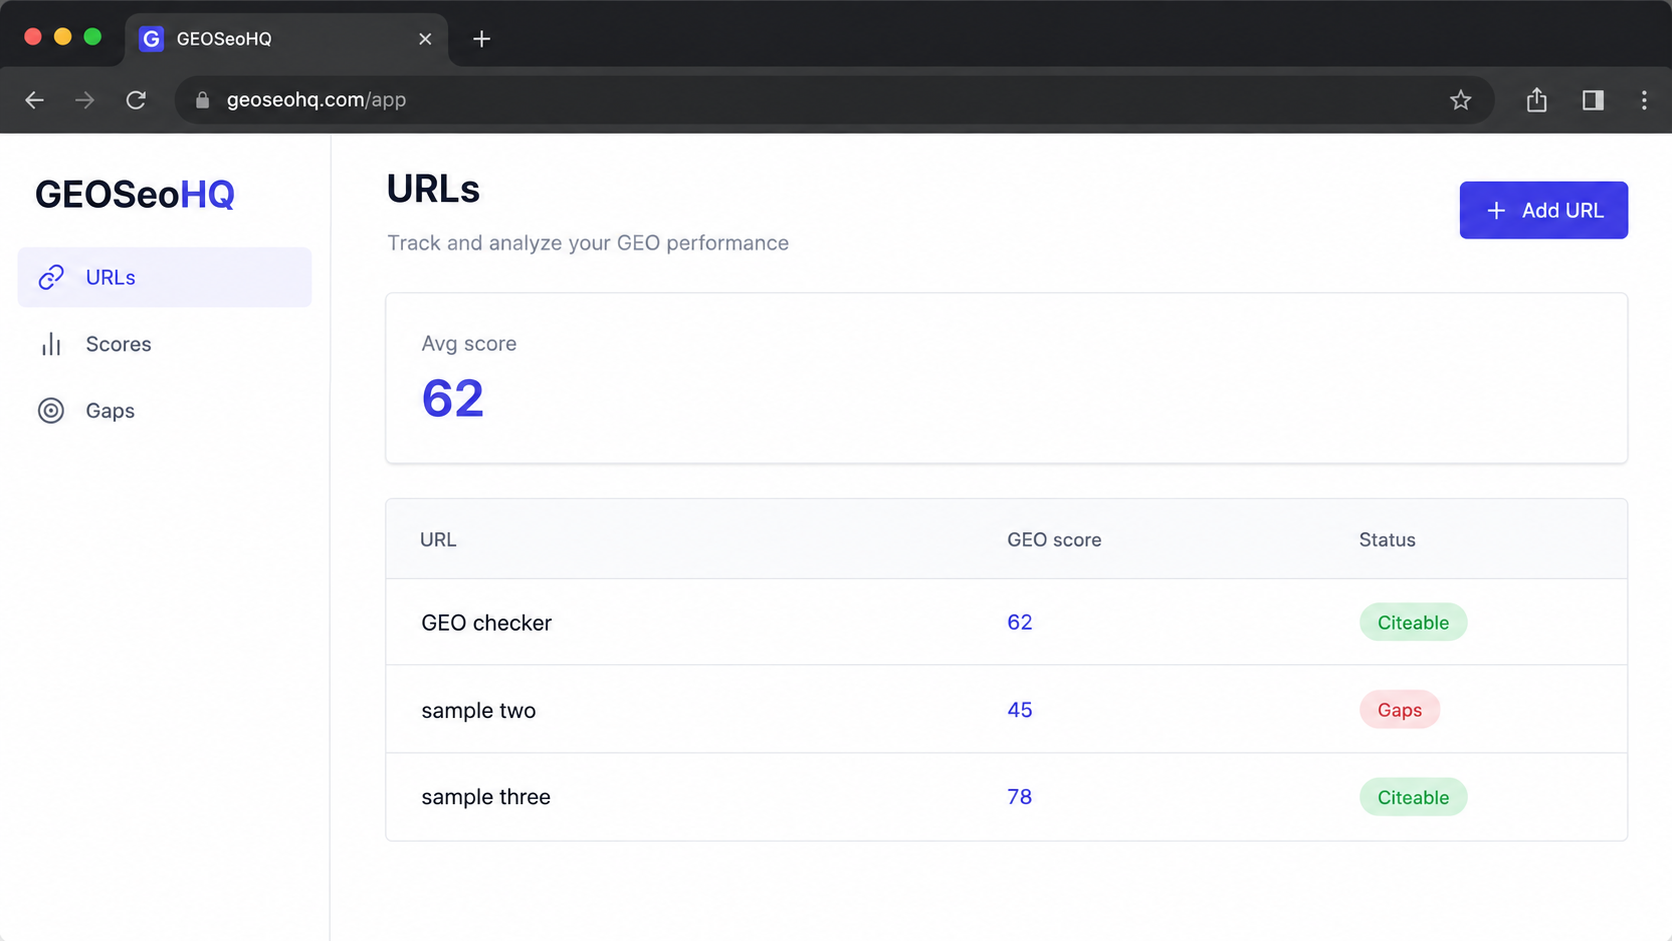The height and width of the screenshot is (941, 1672).
Task: Click the Status column header
Action: tap(1387, 540)
